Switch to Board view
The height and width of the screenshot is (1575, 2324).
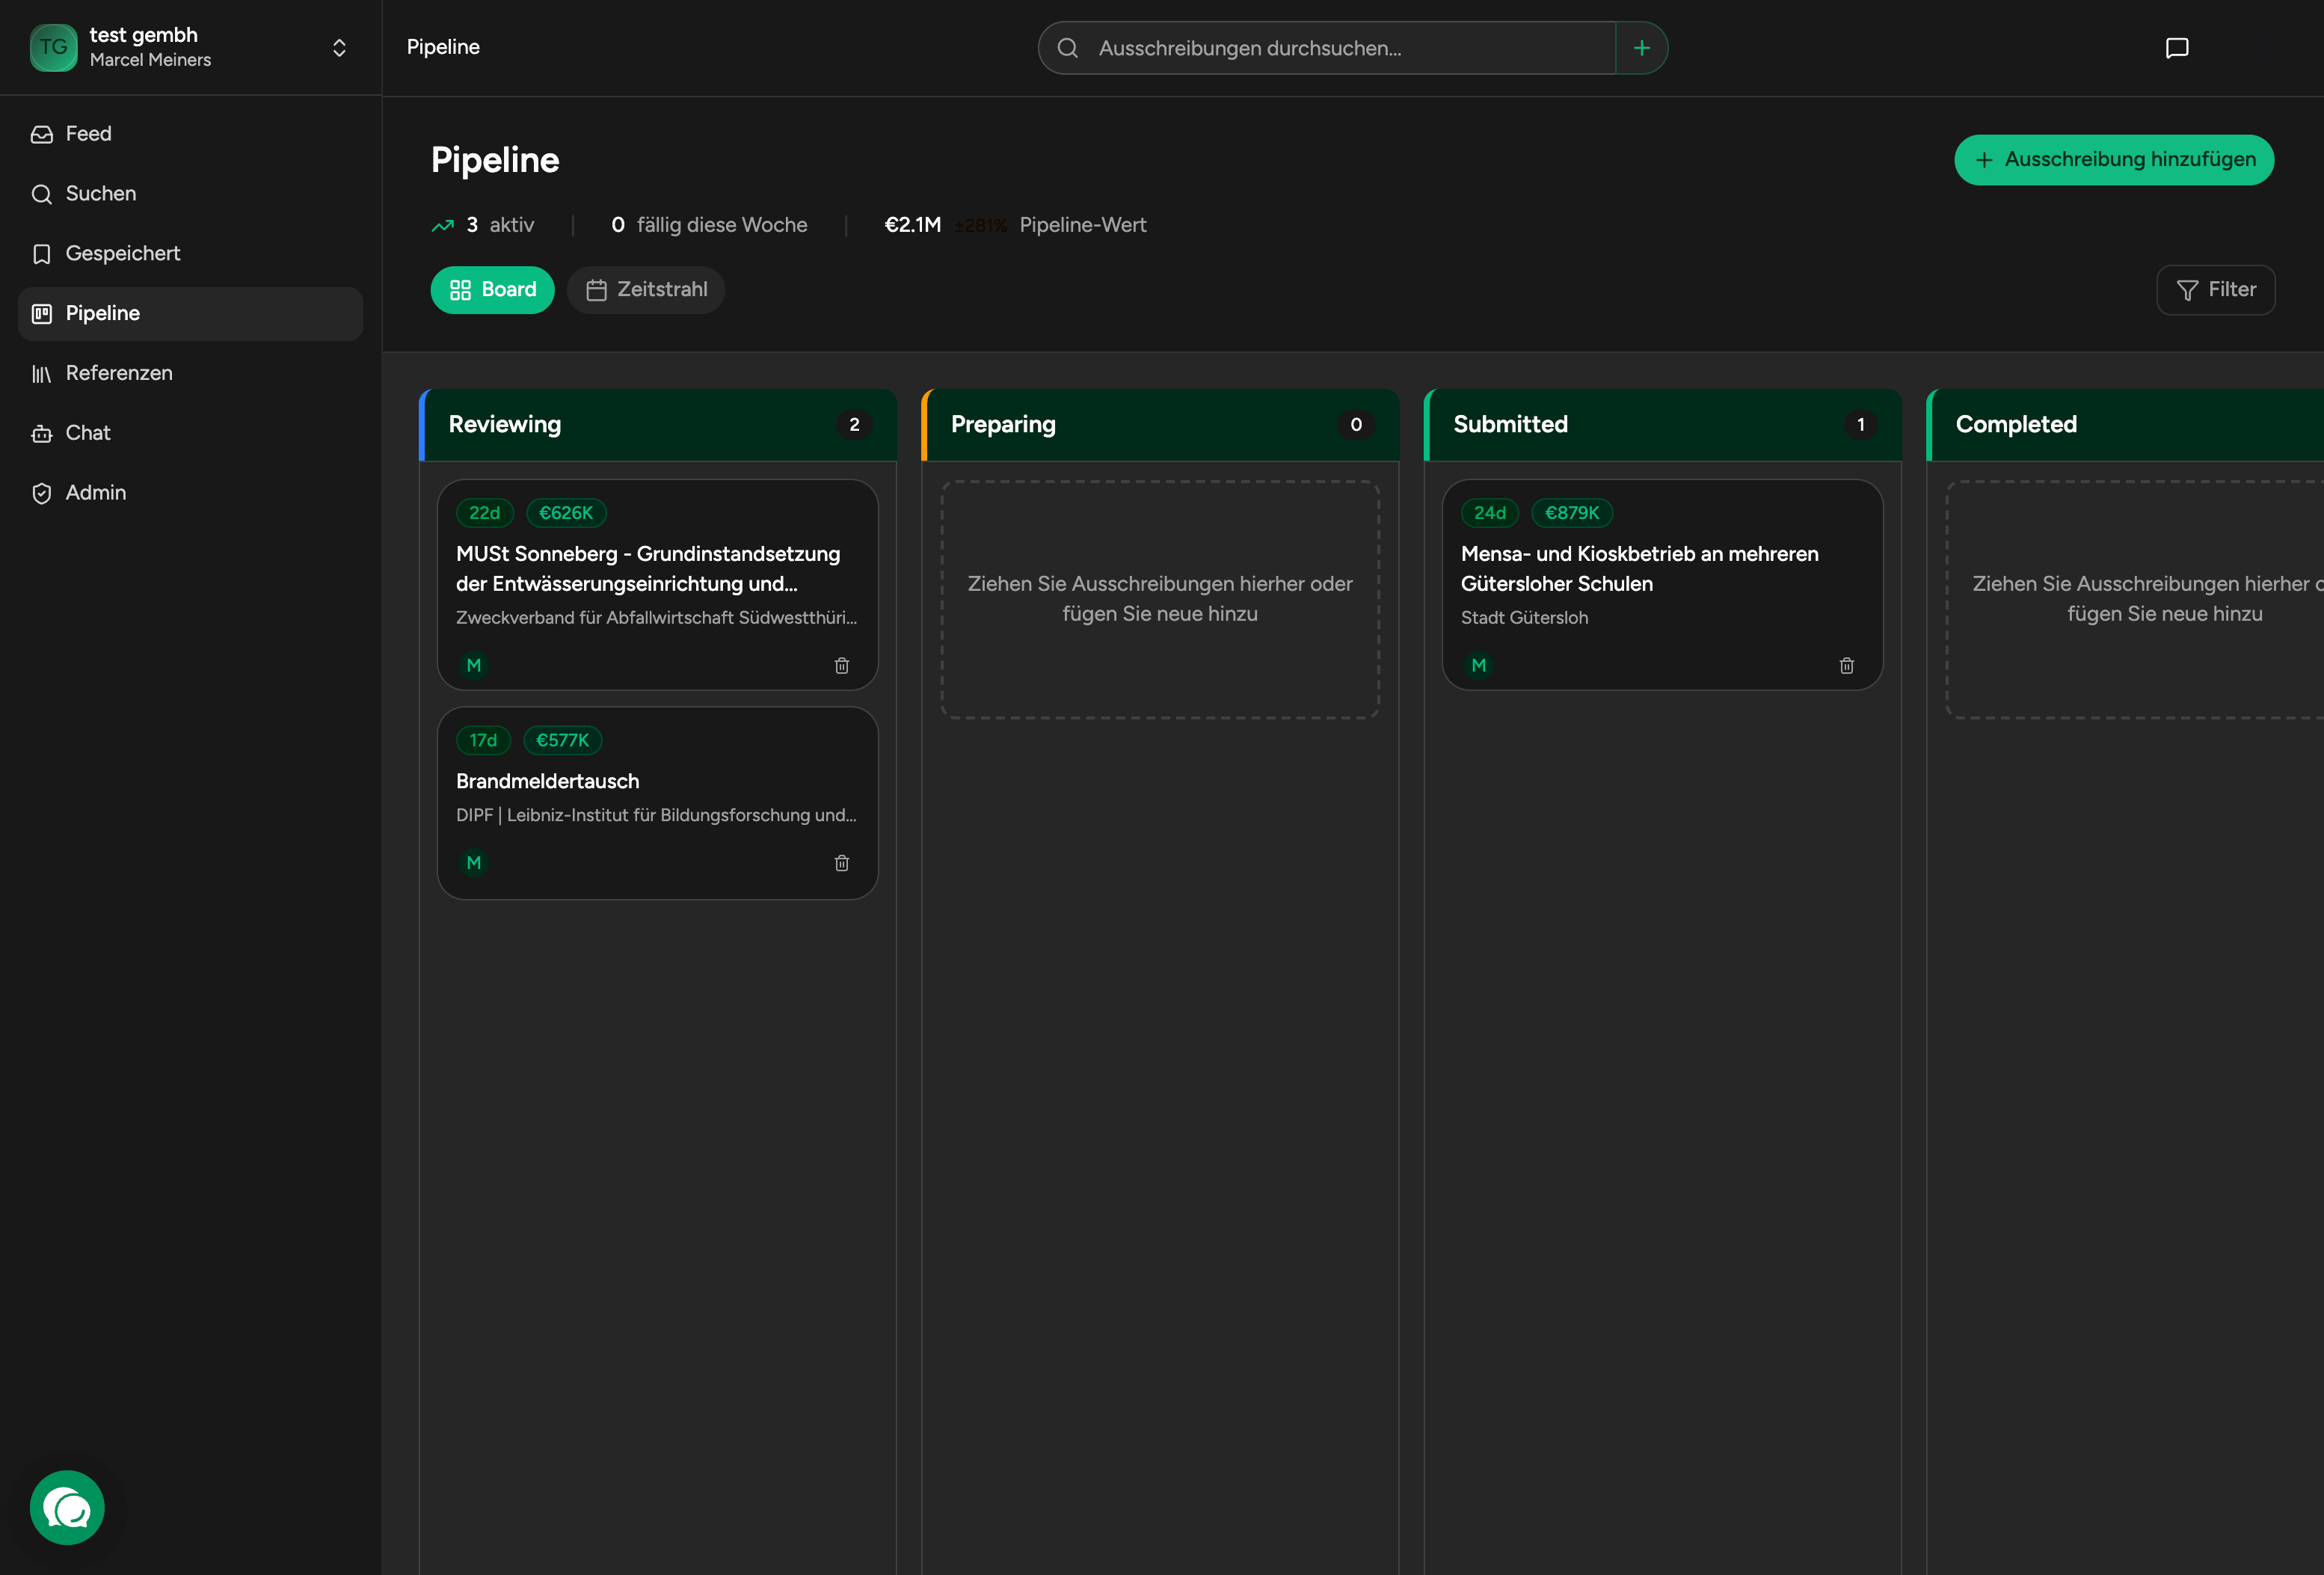tap(492, 290)
